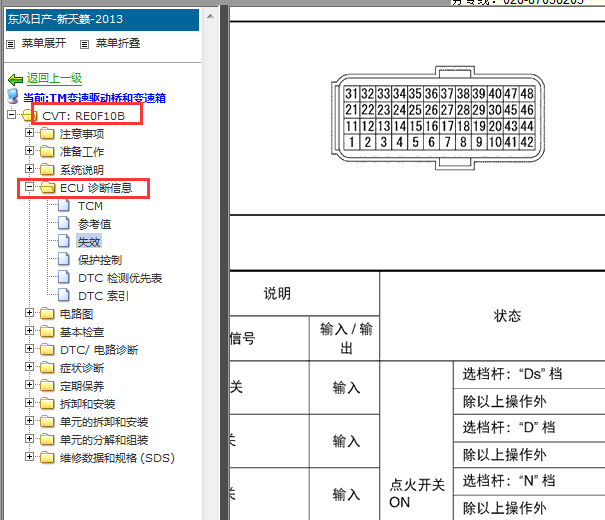Image resolution: width=605 pixels, height=520 pixels.
Task: Click the 定期保养 folder icon
Action: pos(47,386)
